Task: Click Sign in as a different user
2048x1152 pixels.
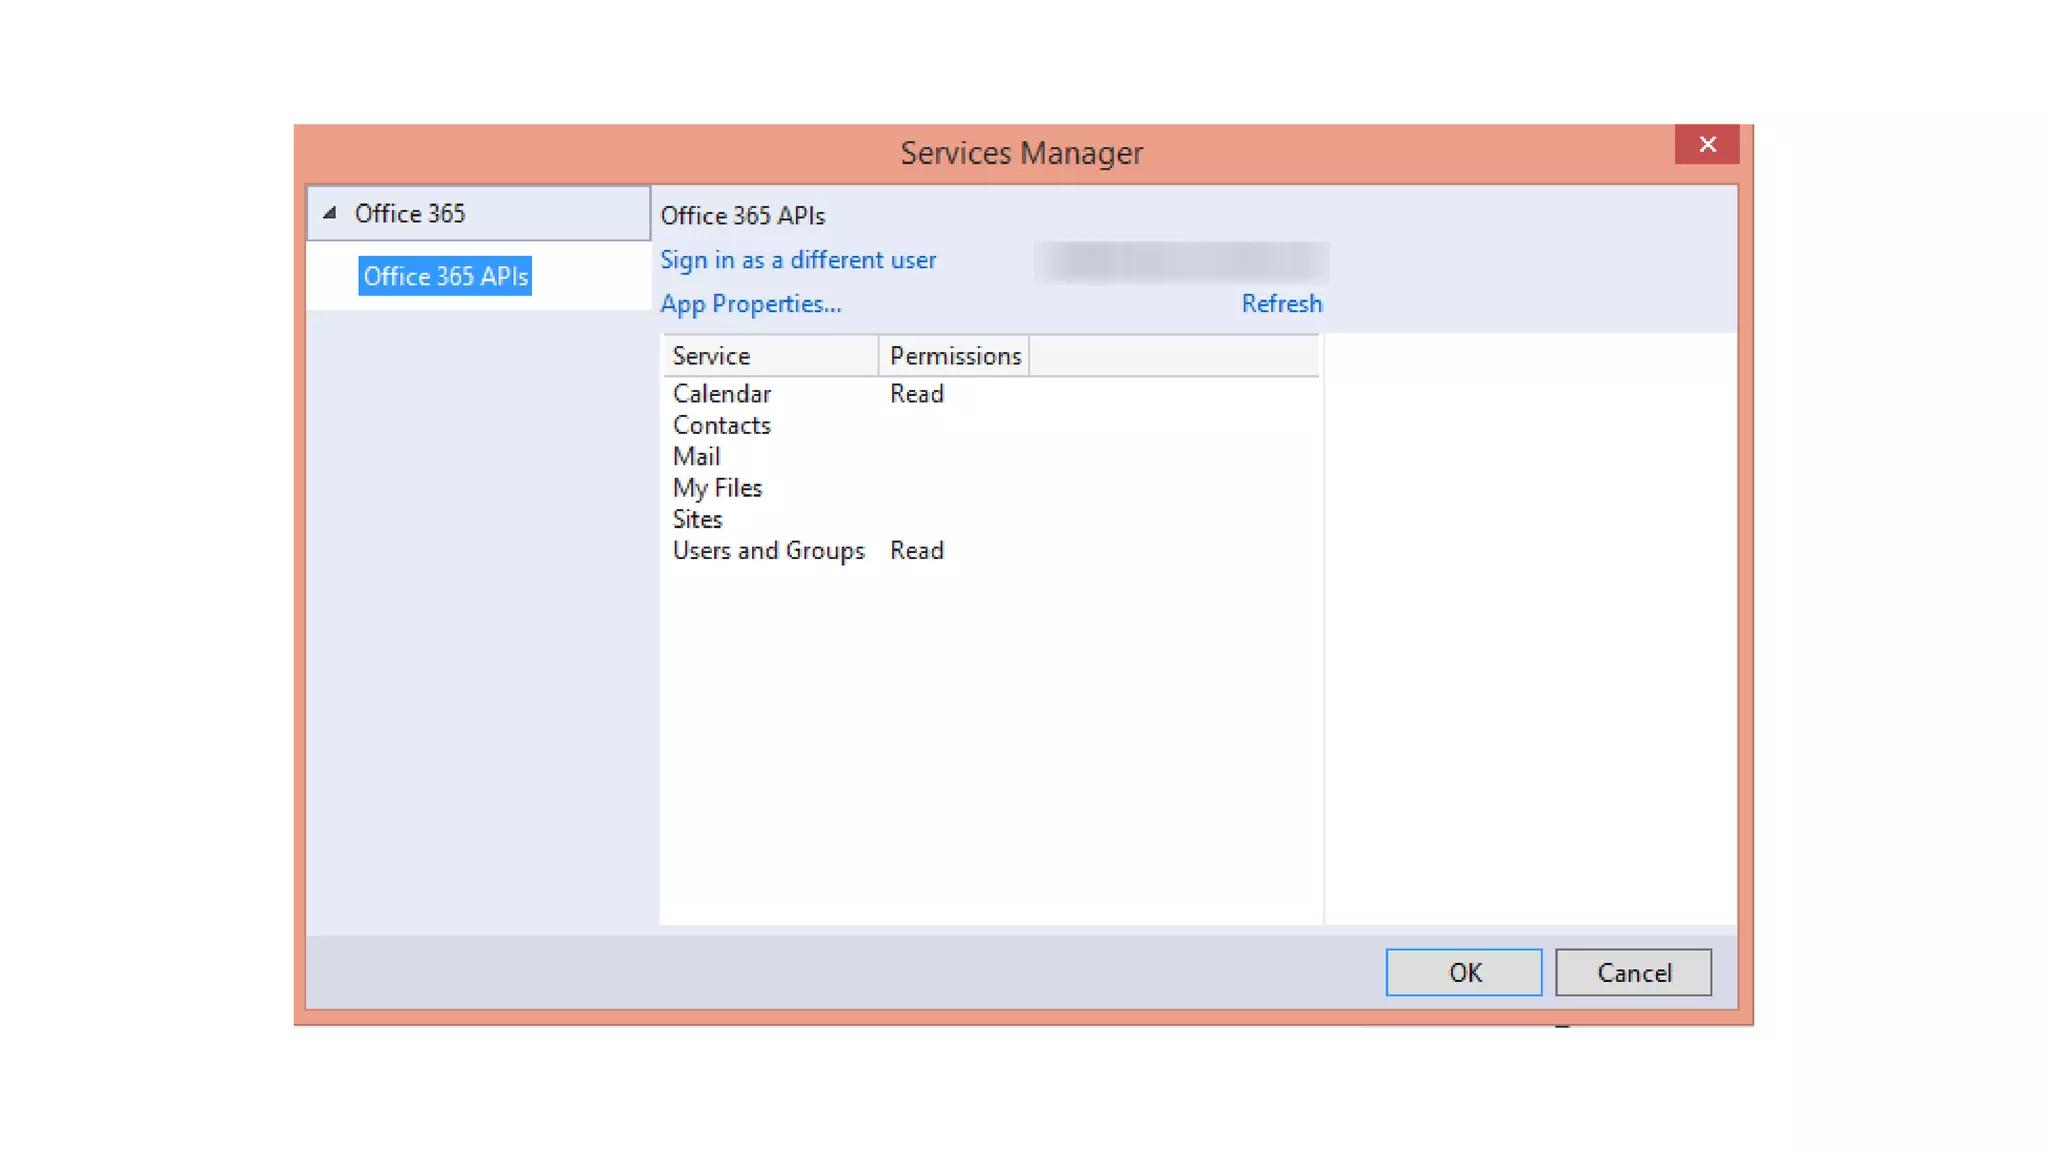Action: click(x=797, y=260)
